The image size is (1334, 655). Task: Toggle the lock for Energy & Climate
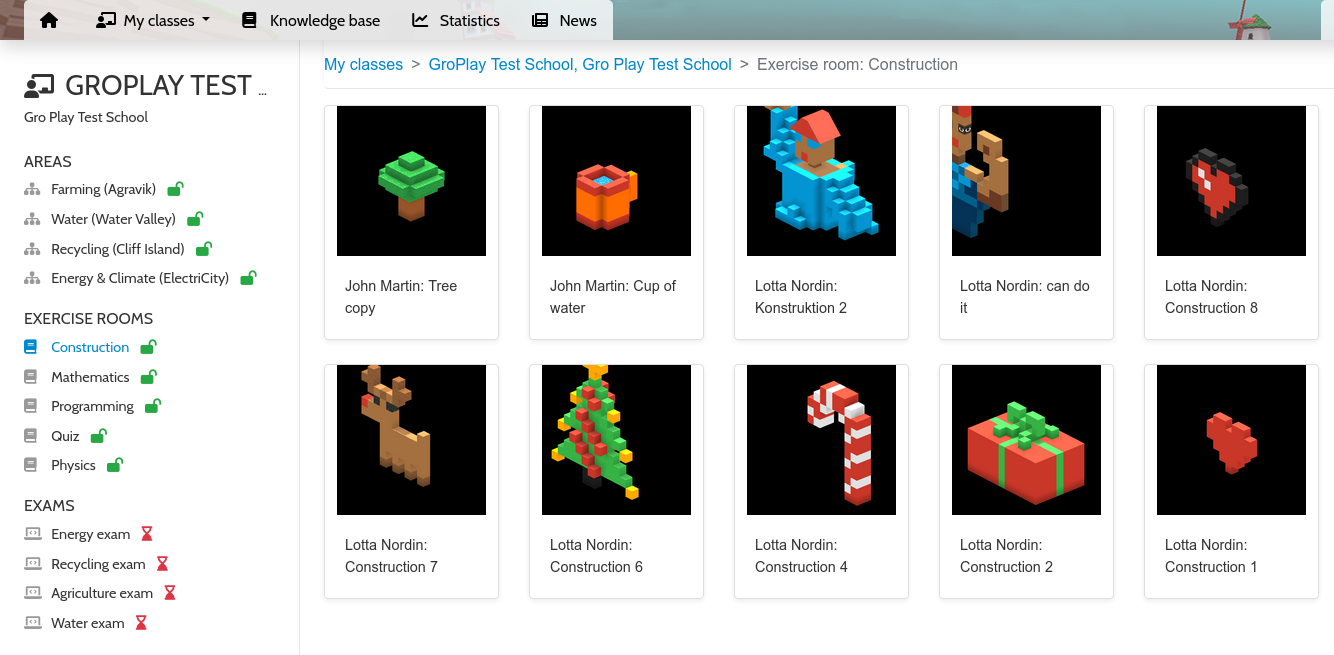(x=248, y=277)
